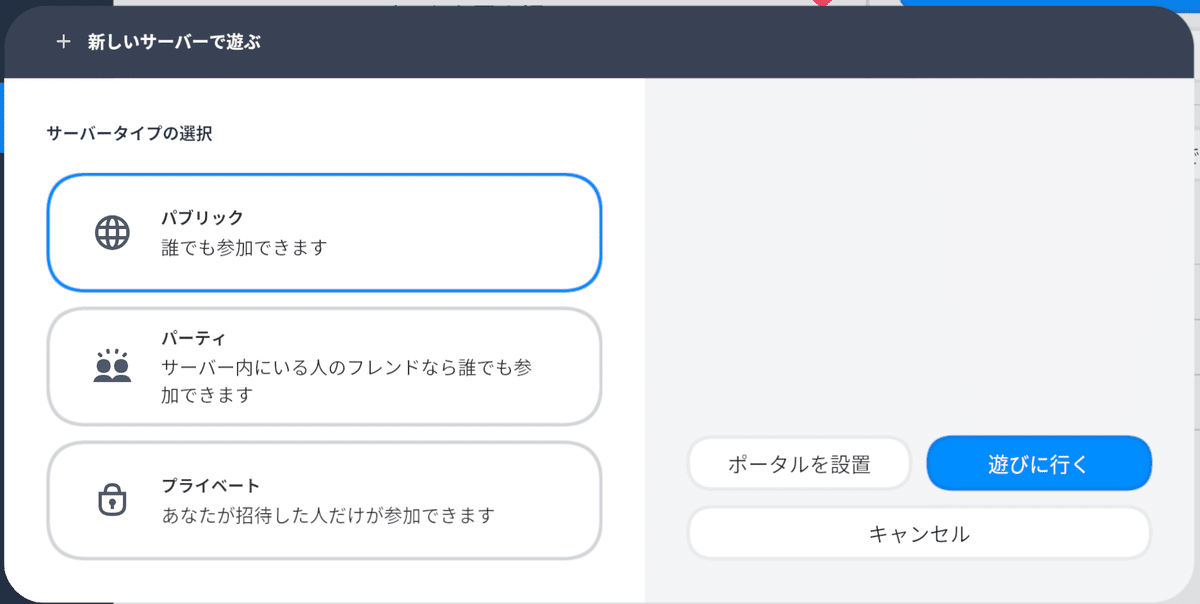The width and height of the screenshot is (1200, 604).
Task: Click the plus icon in header
Action: click(x=64, y=42)
